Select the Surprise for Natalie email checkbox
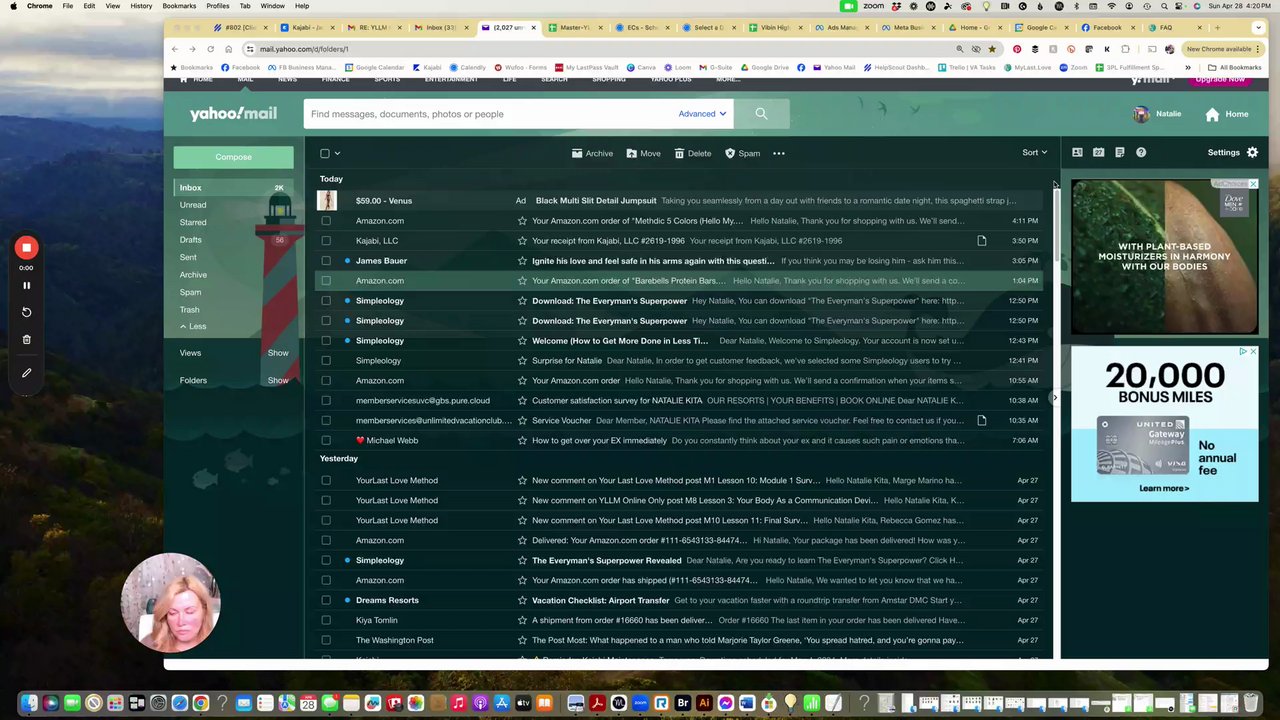Image resolution: width=1280 pixels, height=720 pixels. 326,361
